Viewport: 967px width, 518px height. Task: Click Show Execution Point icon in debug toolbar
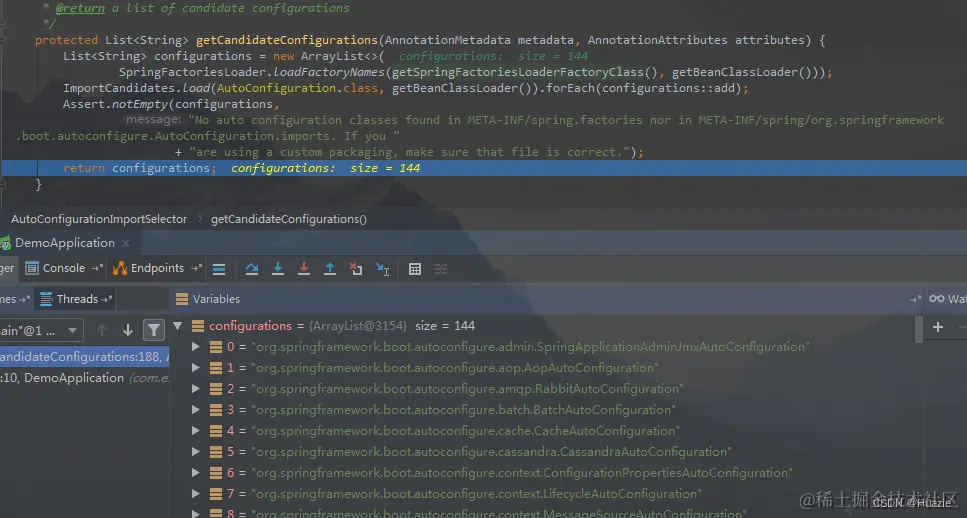coord(219,269)
